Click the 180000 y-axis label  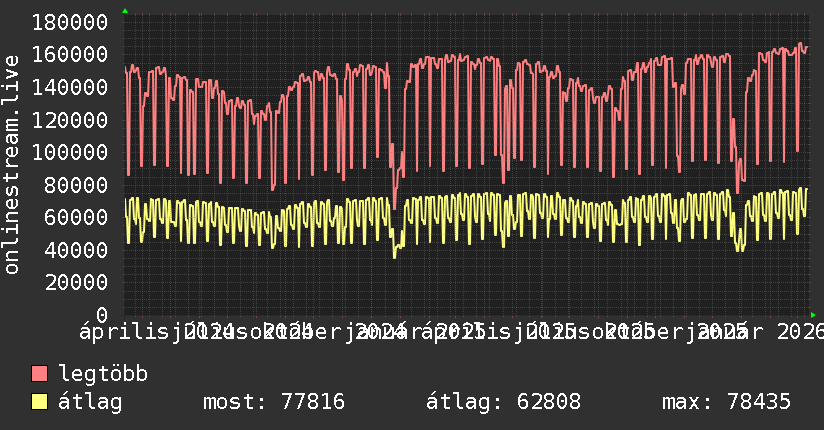(70, 23)
